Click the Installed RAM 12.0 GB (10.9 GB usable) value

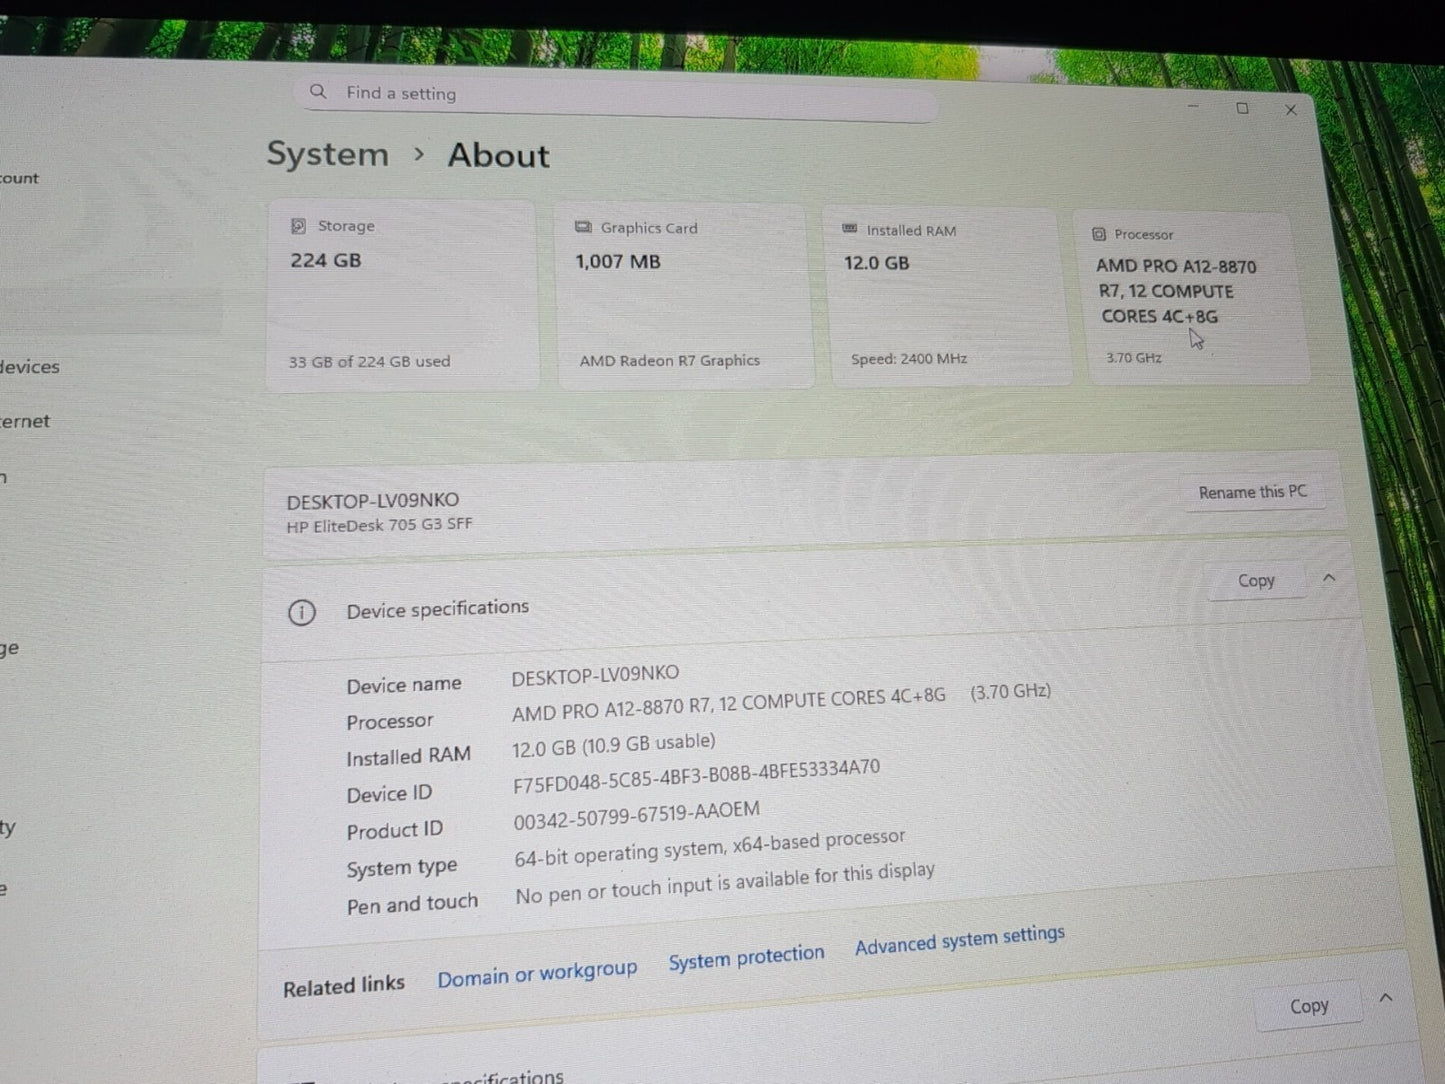[x=614, y=745]
